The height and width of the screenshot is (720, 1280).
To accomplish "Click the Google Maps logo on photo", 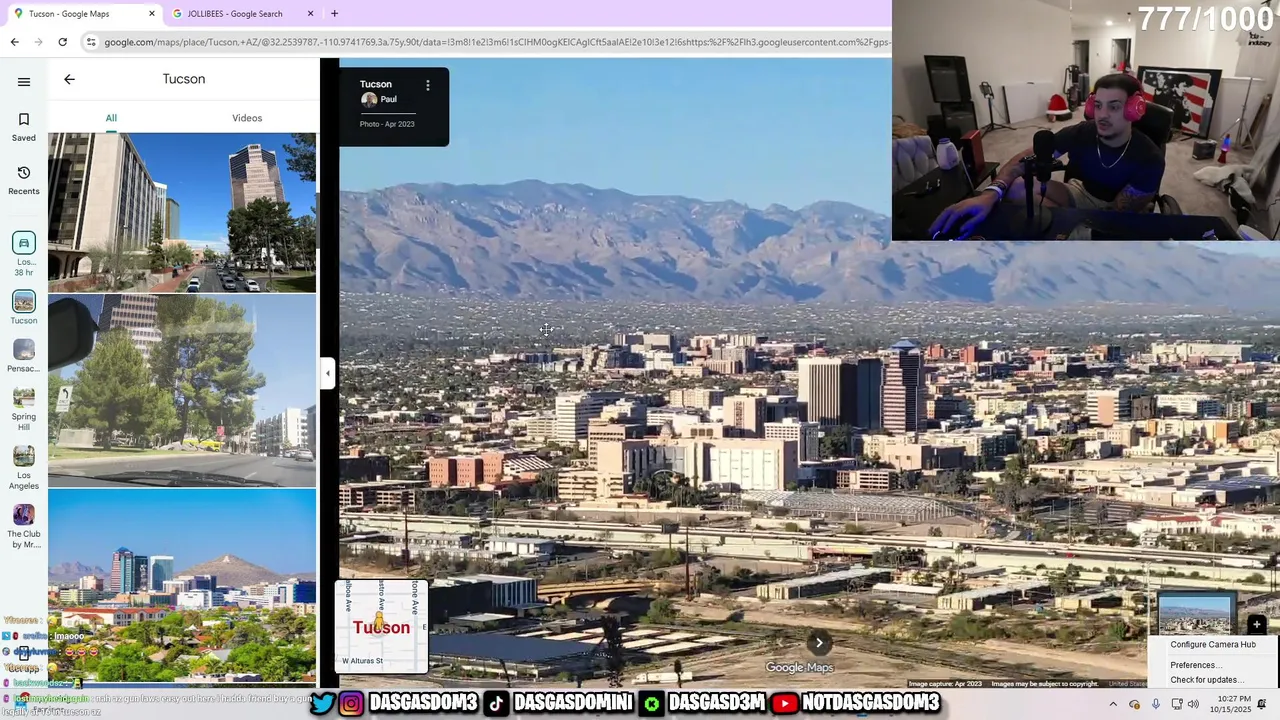I will [799, 667].
